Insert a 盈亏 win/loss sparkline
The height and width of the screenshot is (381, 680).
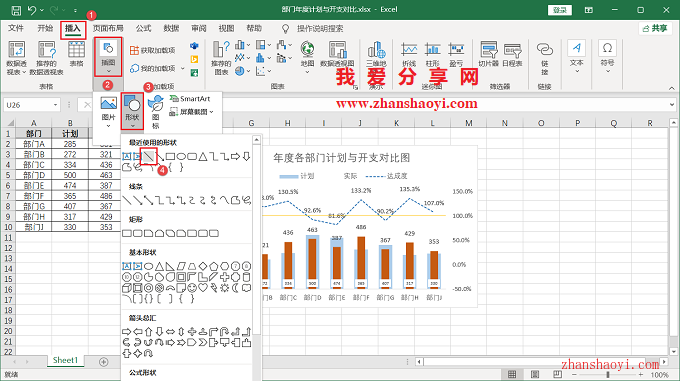(x=456, y=54)
